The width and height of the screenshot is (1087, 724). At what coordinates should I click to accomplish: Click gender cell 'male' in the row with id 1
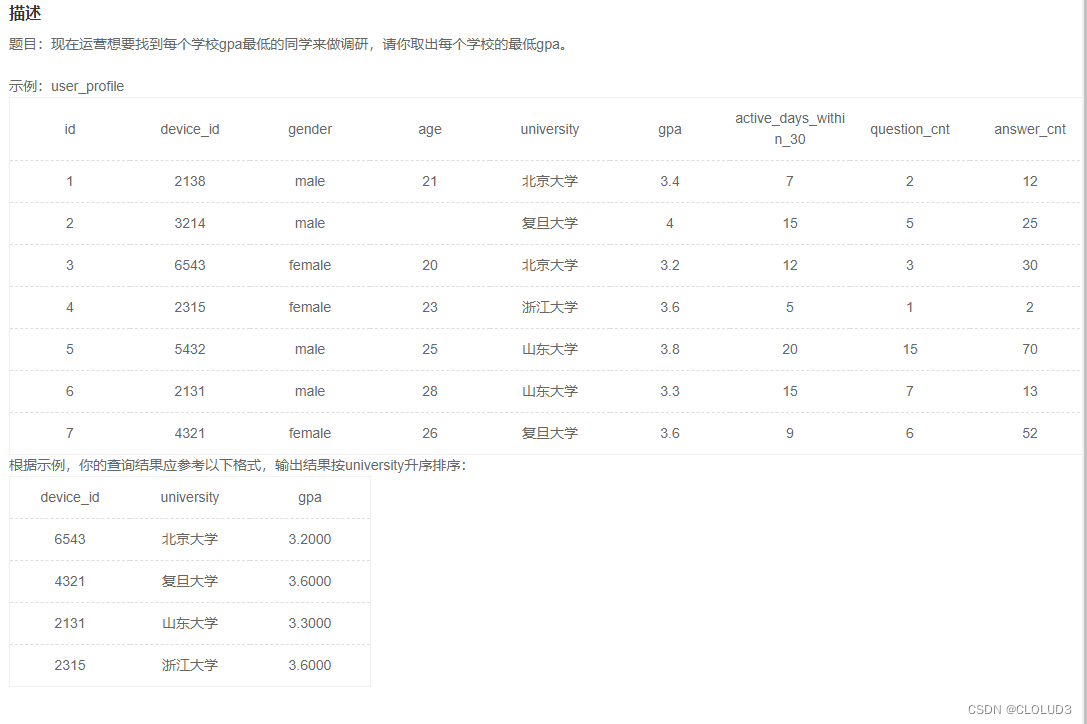(310, 181)
